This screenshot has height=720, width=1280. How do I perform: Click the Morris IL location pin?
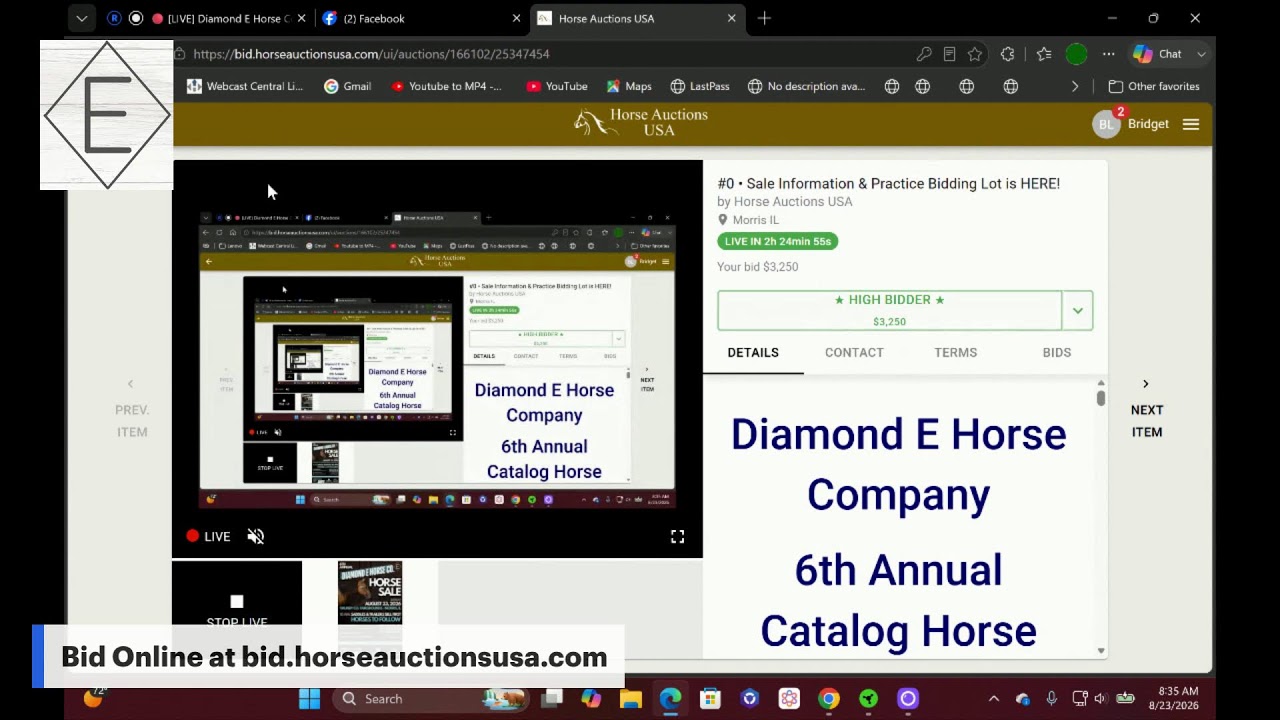(x=723, y=220)
